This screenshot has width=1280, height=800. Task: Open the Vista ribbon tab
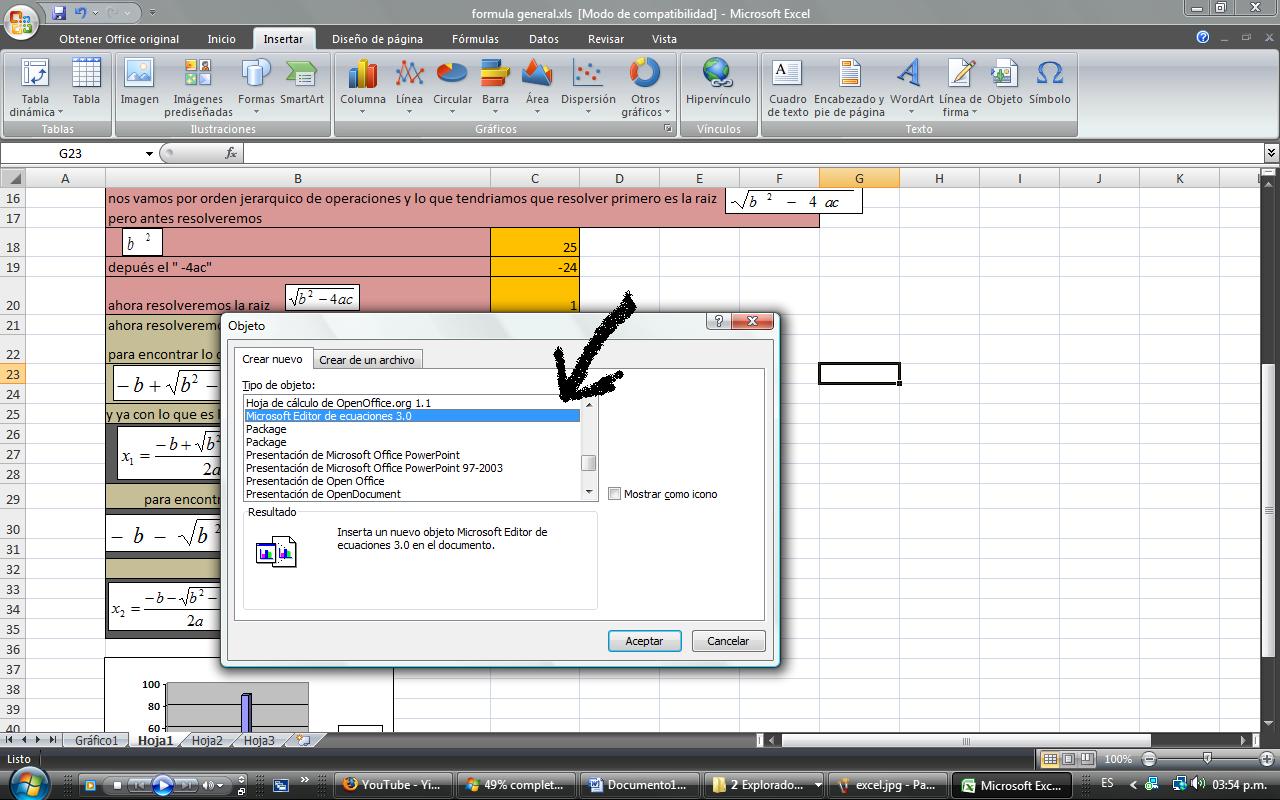[664, 39]
